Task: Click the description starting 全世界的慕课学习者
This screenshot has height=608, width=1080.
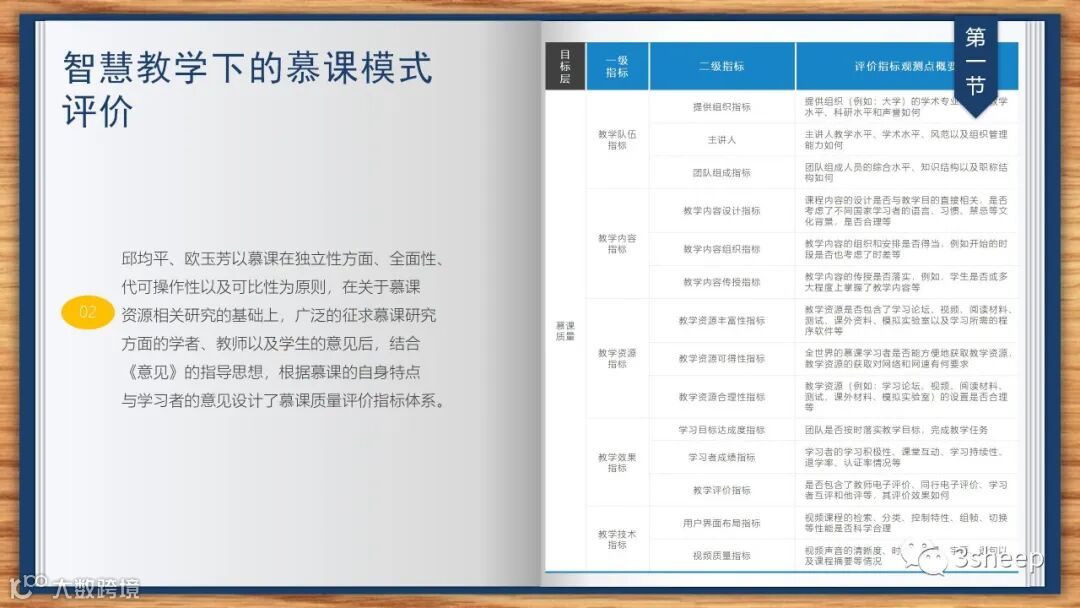Action: 907,358
